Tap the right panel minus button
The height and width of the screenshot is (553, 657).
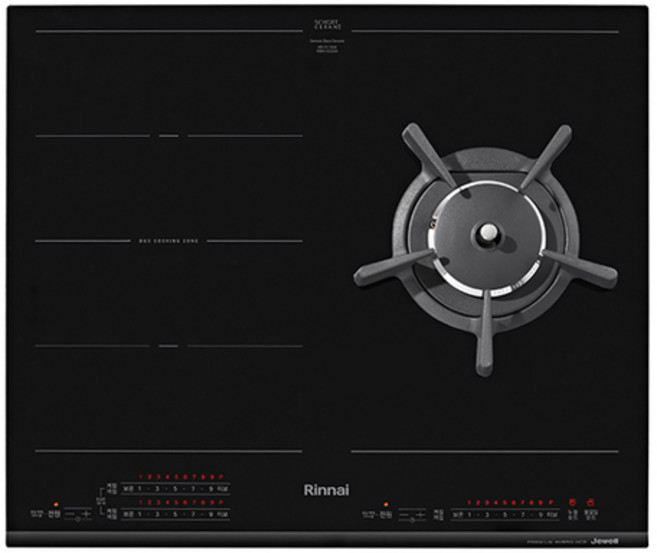(403, 515)
